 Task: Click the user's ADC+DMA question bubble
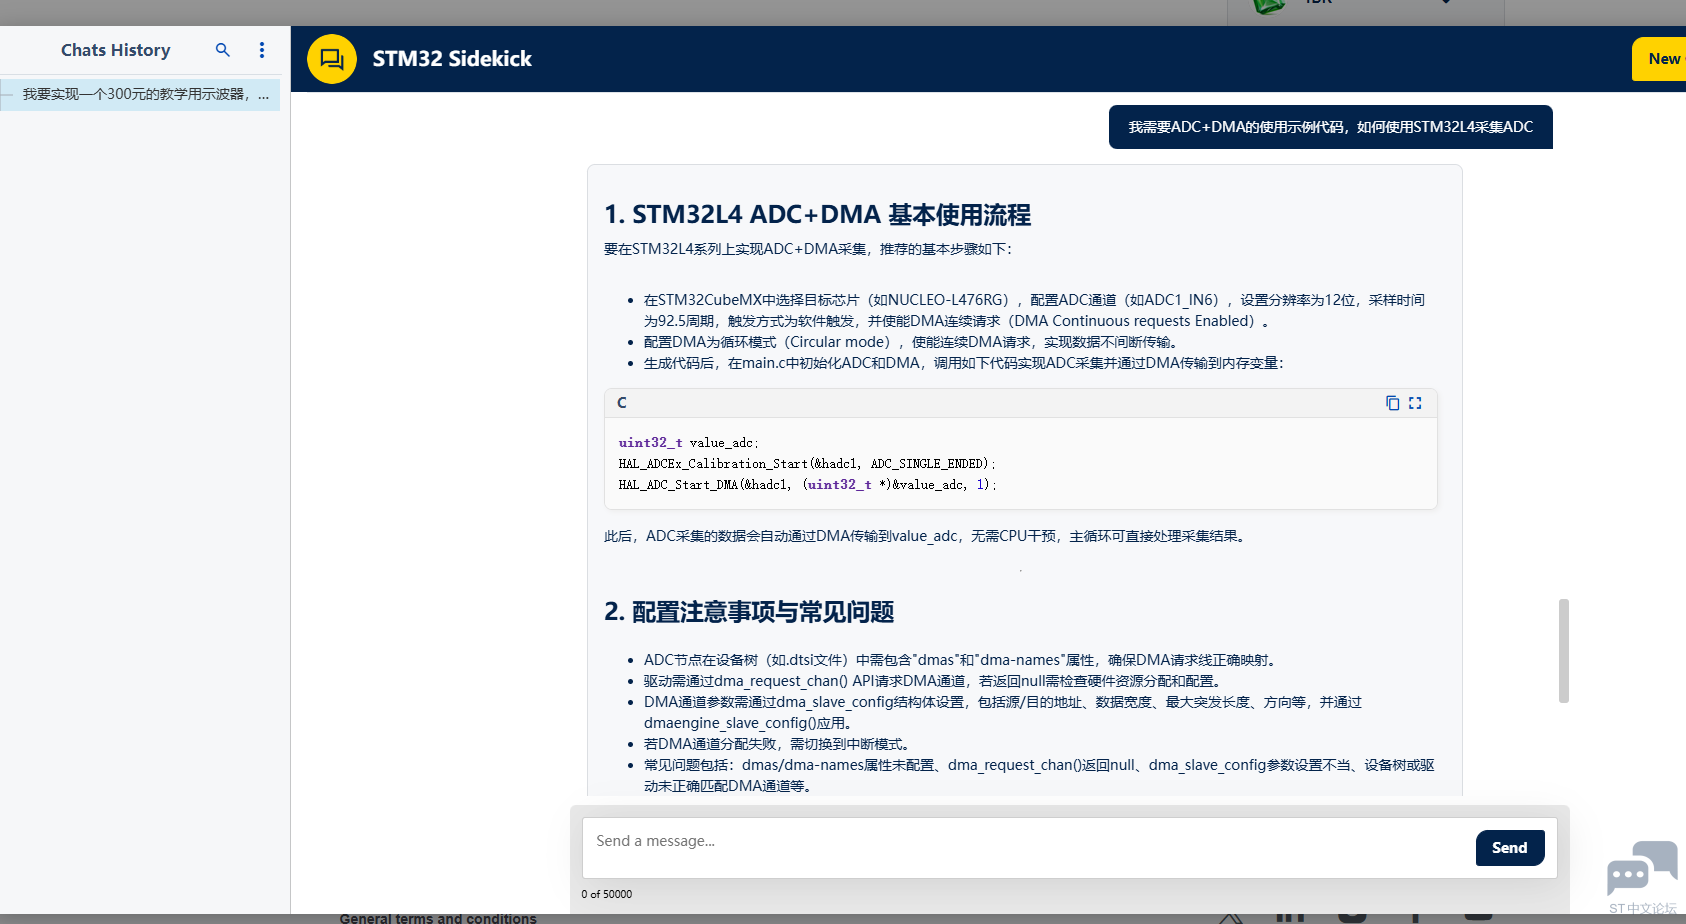(x=1330, y=127)
